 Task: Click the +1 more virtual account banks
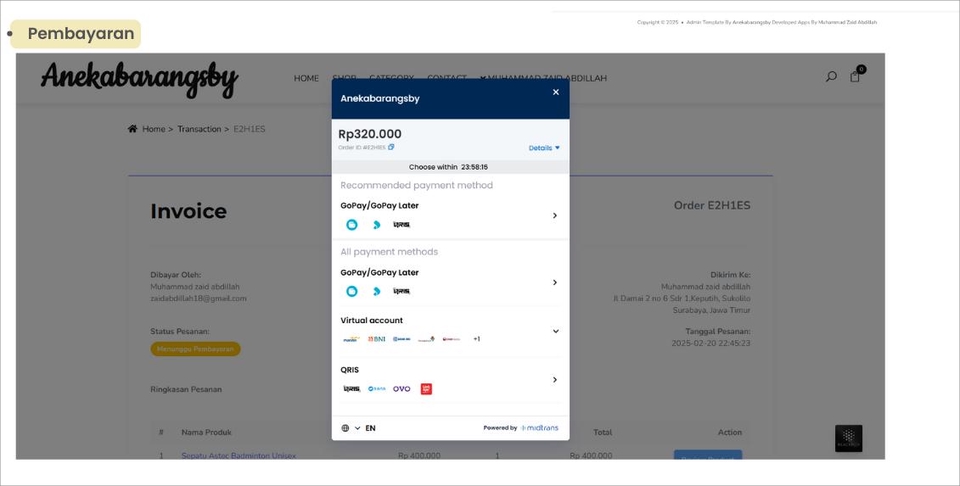pyautogui.click(x=477, y=339)
